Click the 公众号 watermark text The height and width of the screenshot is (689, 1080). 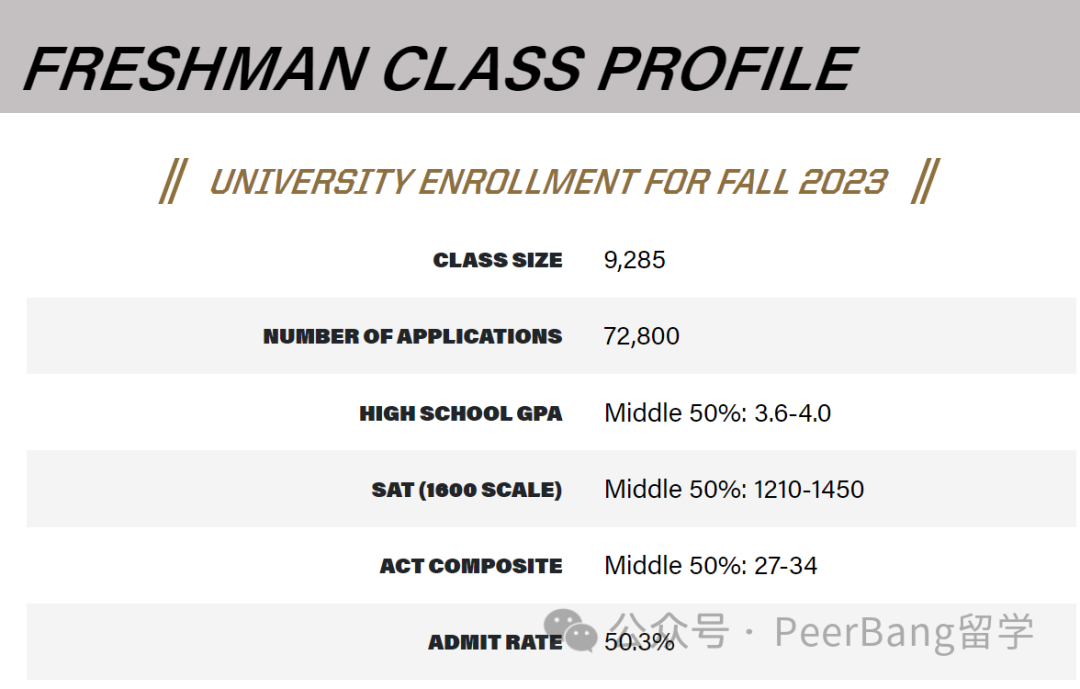(x=669, y=631)
